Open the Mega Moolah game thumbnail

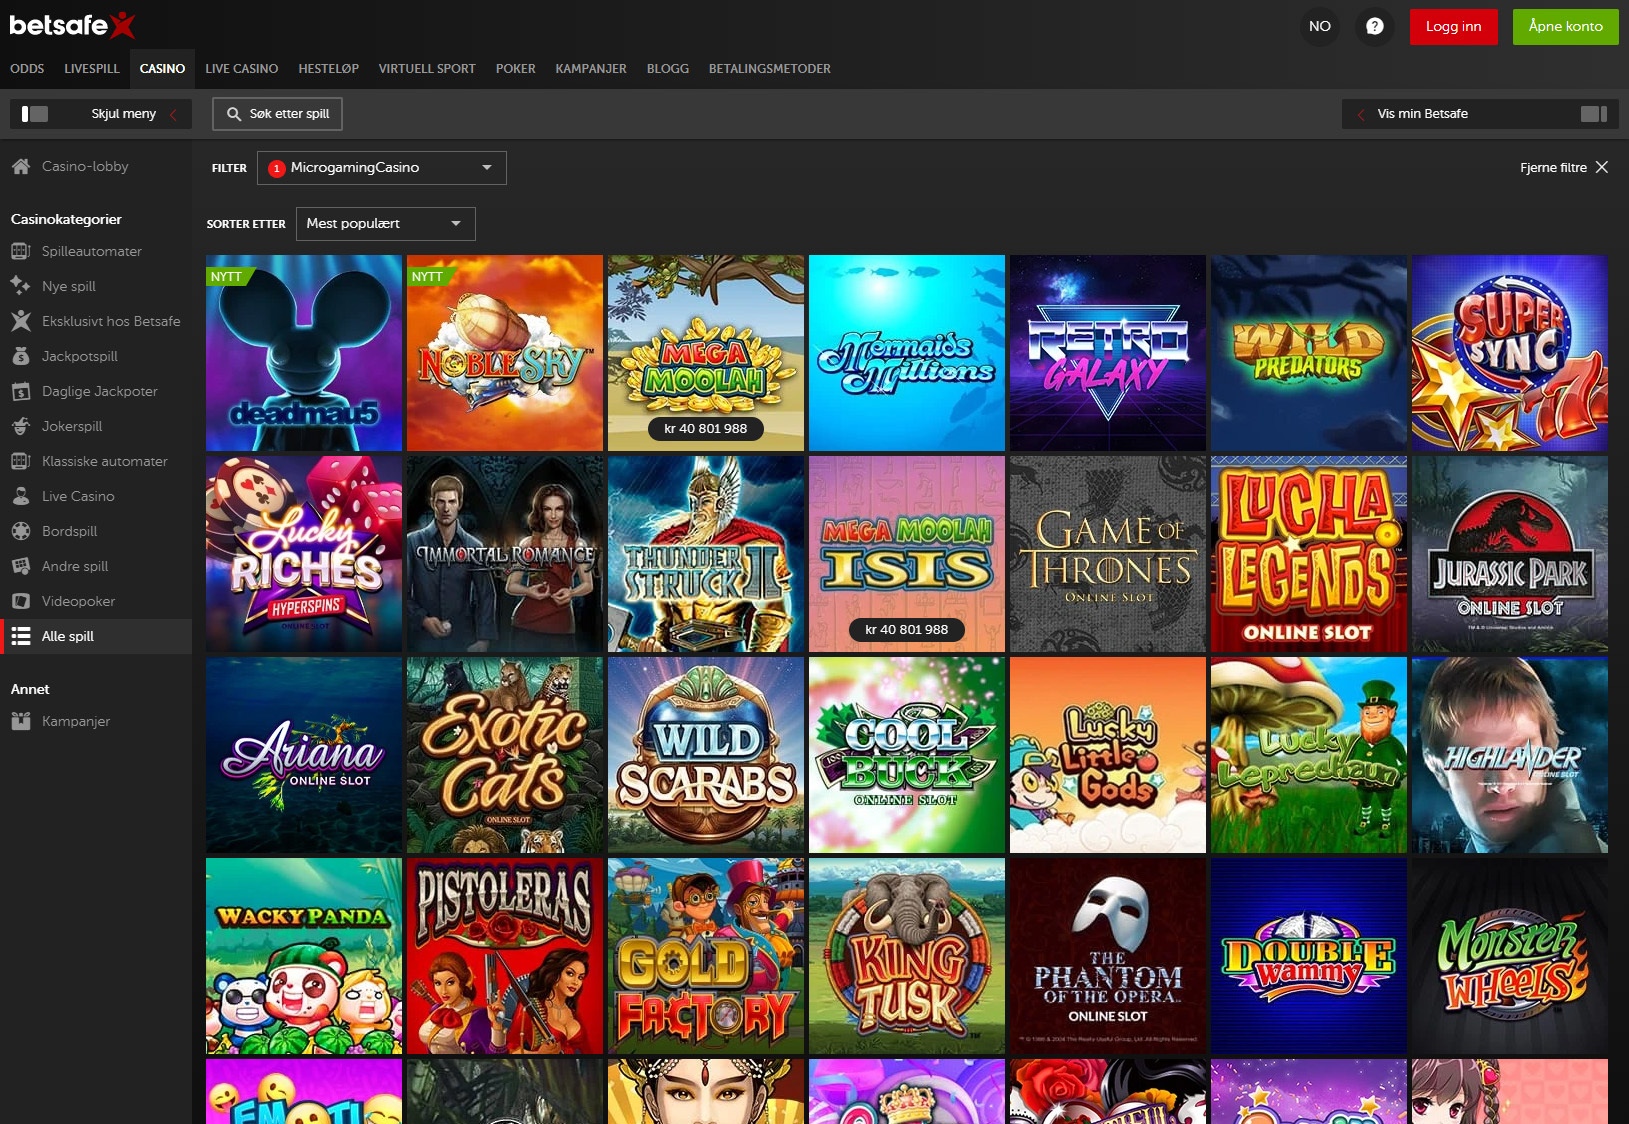tap(706, 353)
